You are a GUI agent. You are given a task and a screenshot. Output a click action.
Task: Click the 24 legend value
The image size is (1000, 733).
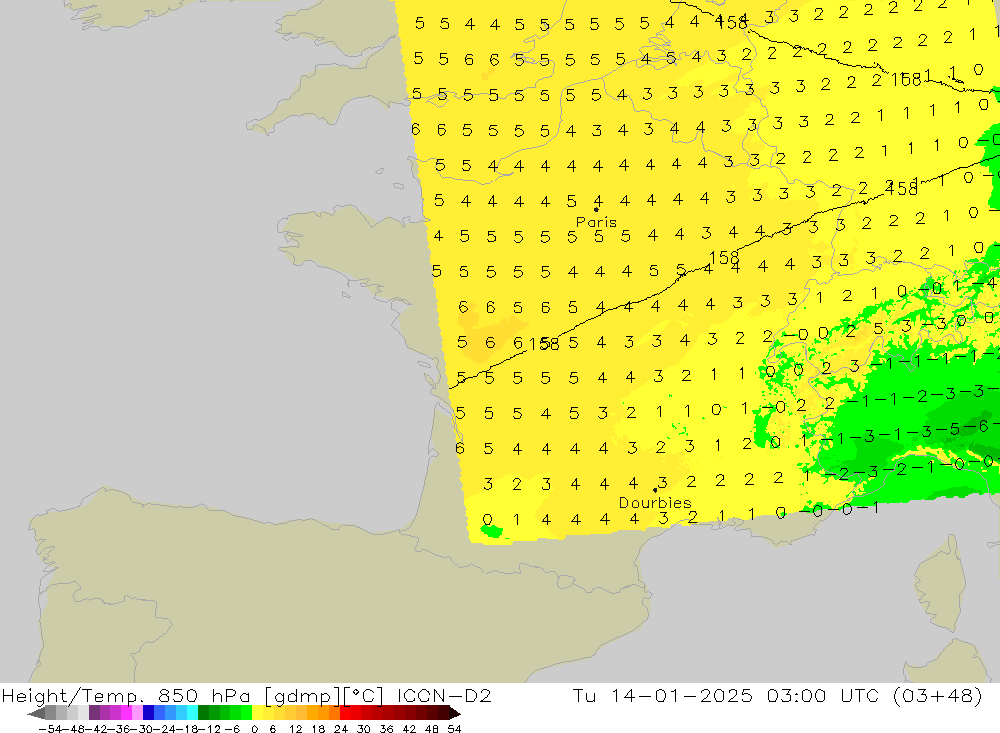(x=341, y=729)
